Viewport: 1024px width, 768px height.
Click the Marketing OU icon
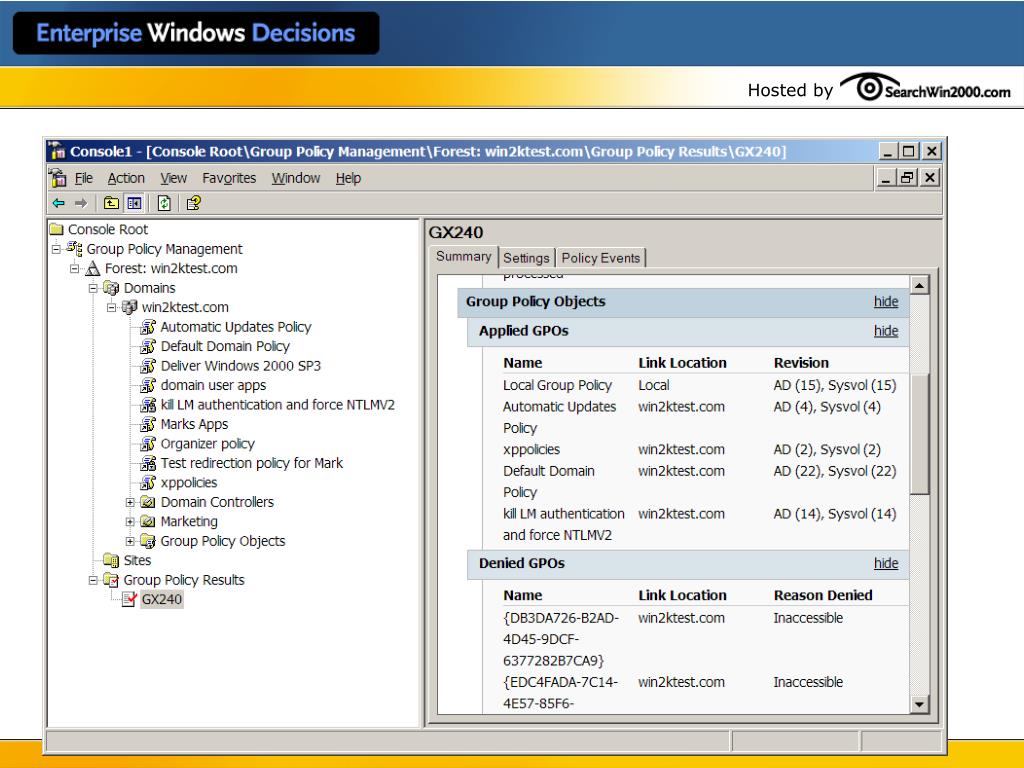148,522
